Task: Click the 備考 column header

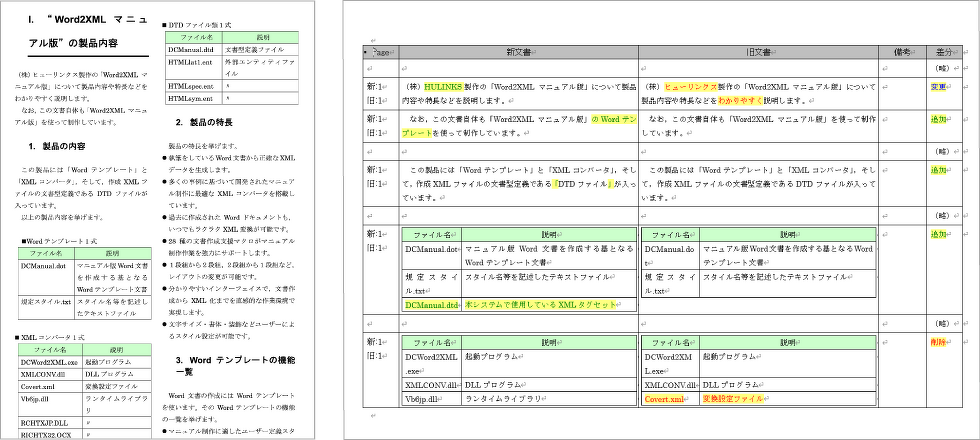Action: (902, 52)
